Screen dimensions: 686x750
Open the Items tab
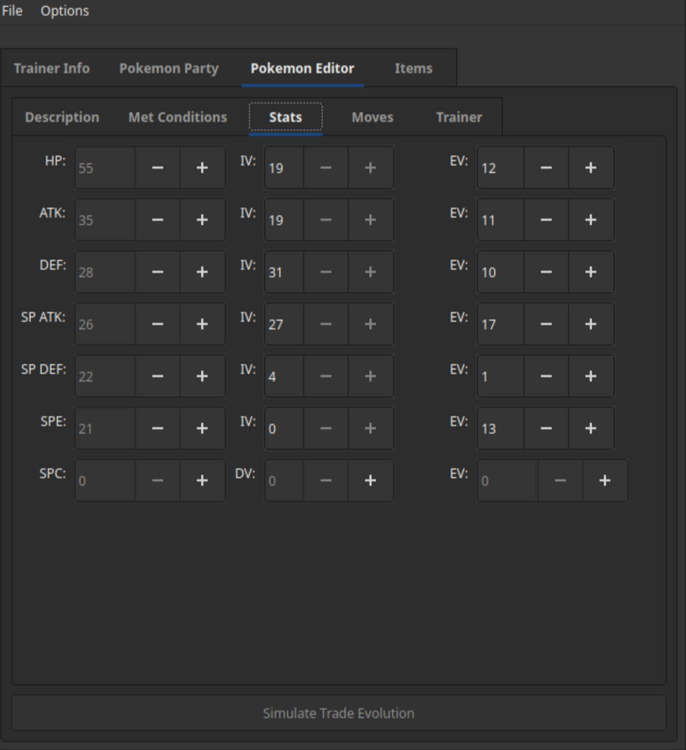point(413,69)
